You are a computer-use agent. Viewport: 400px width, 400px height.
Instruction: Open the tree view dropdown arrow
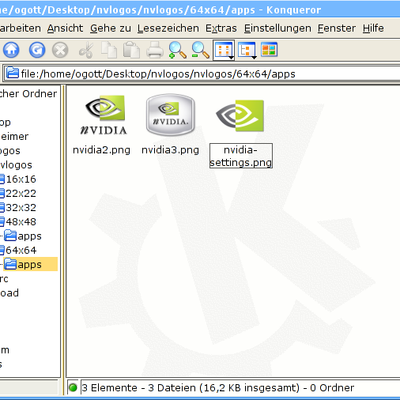point(254,58)
